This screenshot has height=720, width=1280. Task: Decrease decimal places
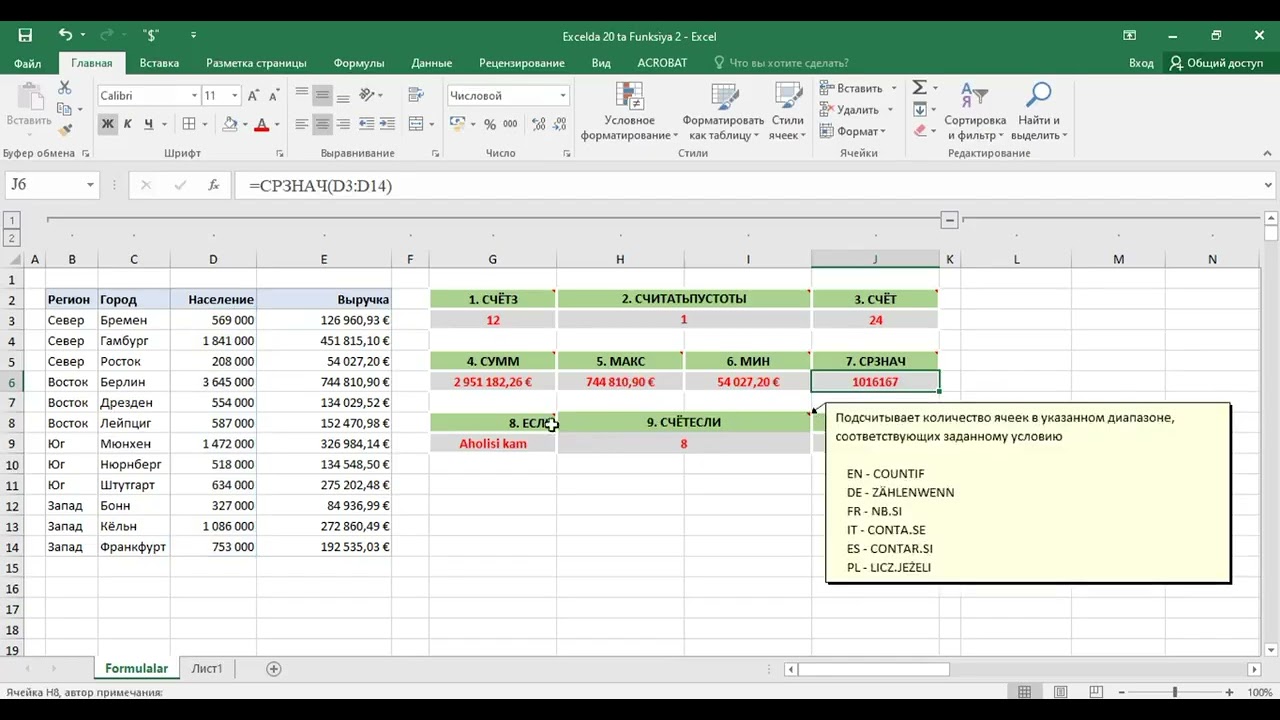[561, 124]
